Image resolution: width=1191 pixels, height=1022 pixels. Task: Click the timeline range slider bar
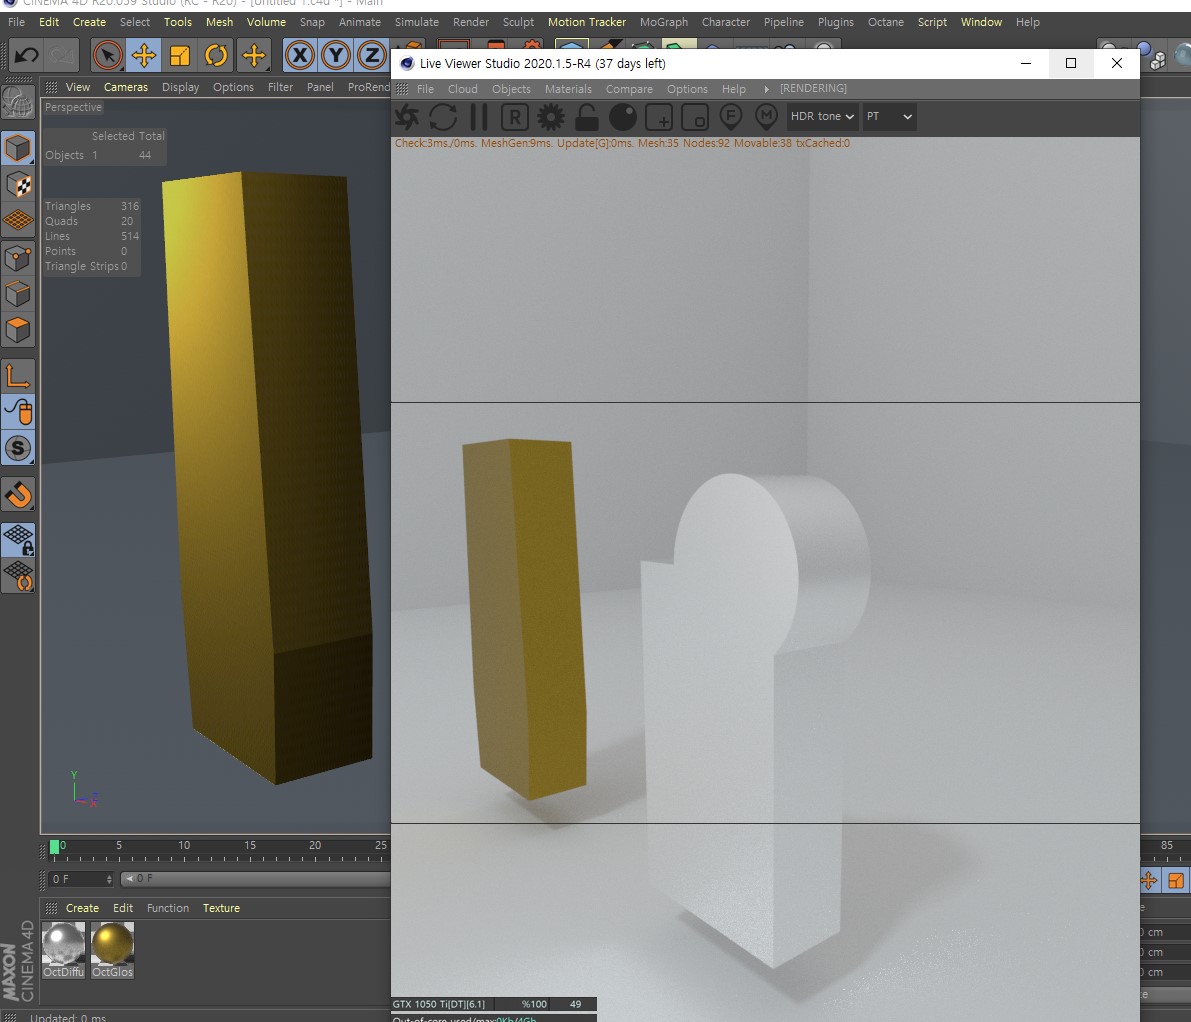(256, 878)
